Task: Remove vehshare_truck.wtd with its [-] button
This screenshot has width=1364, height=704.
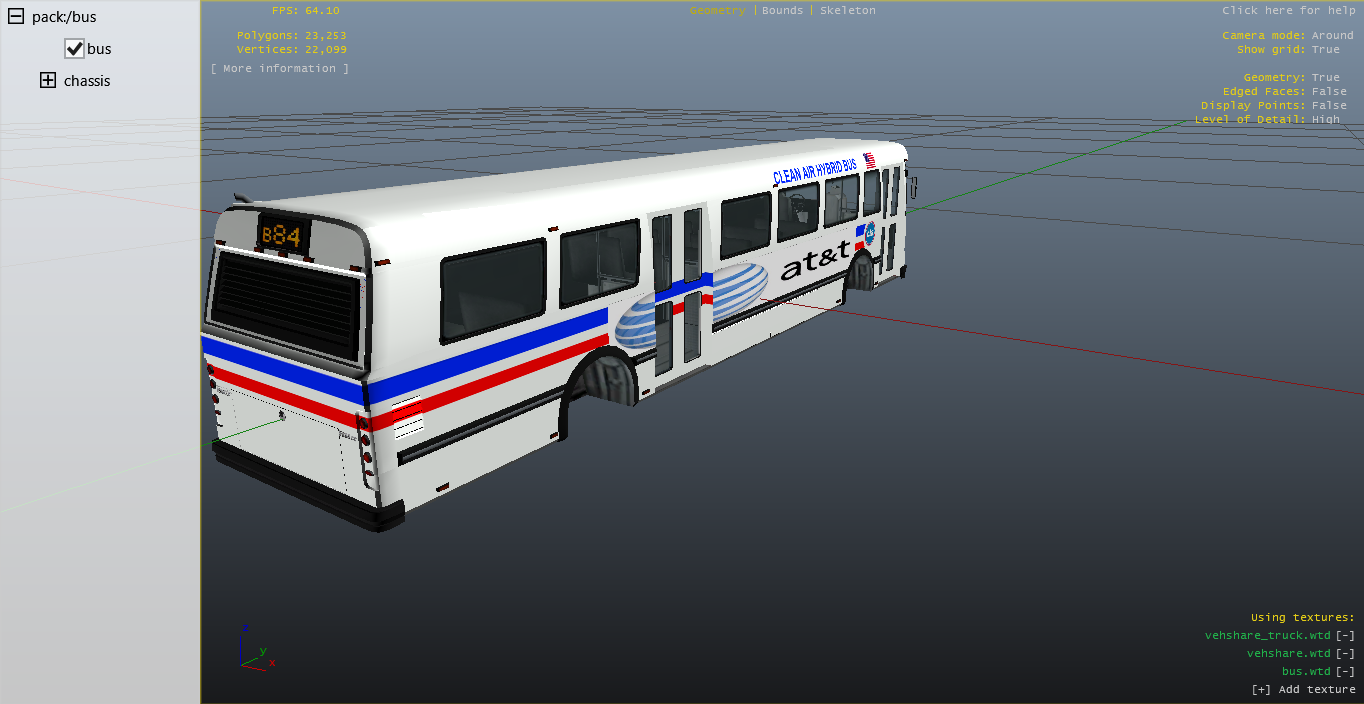Action: tap(1346, 635)
